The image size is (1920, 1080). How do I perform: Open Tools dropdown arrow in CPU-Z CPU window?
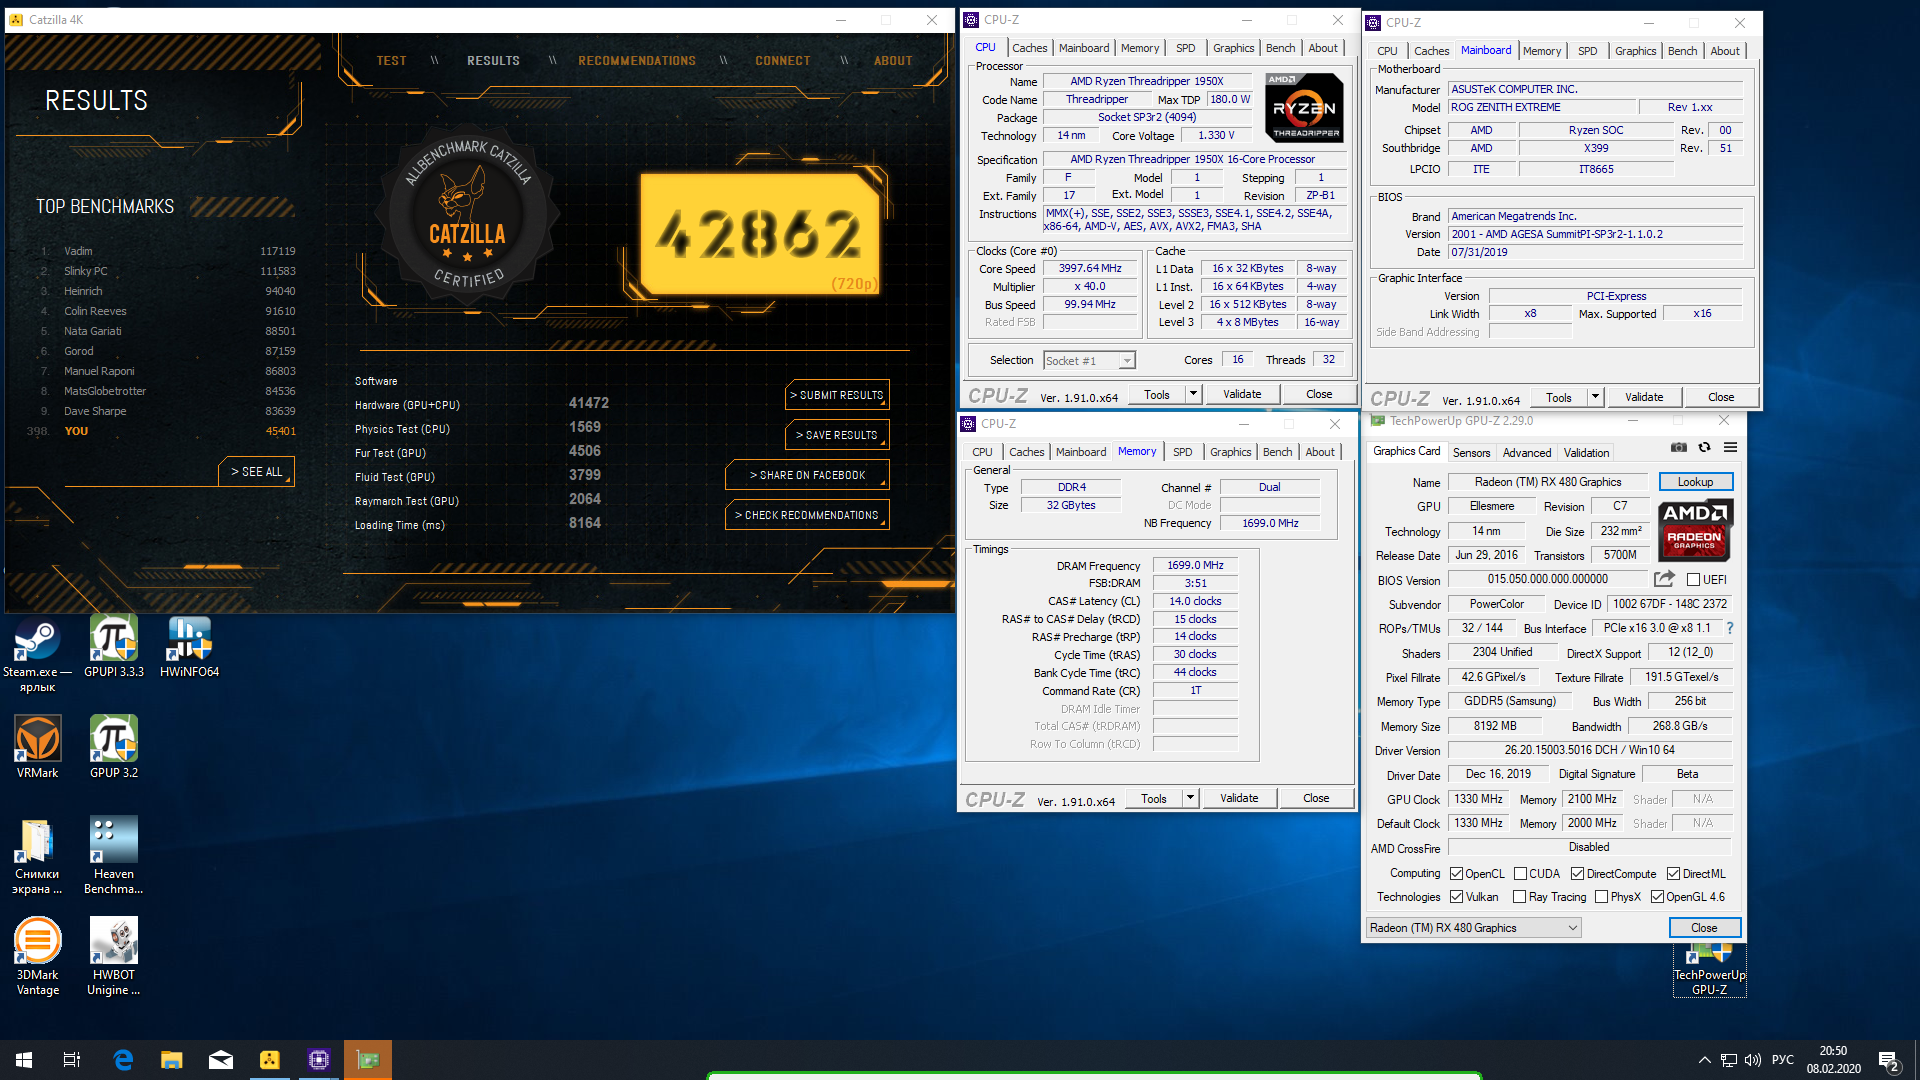point(1193,394)
